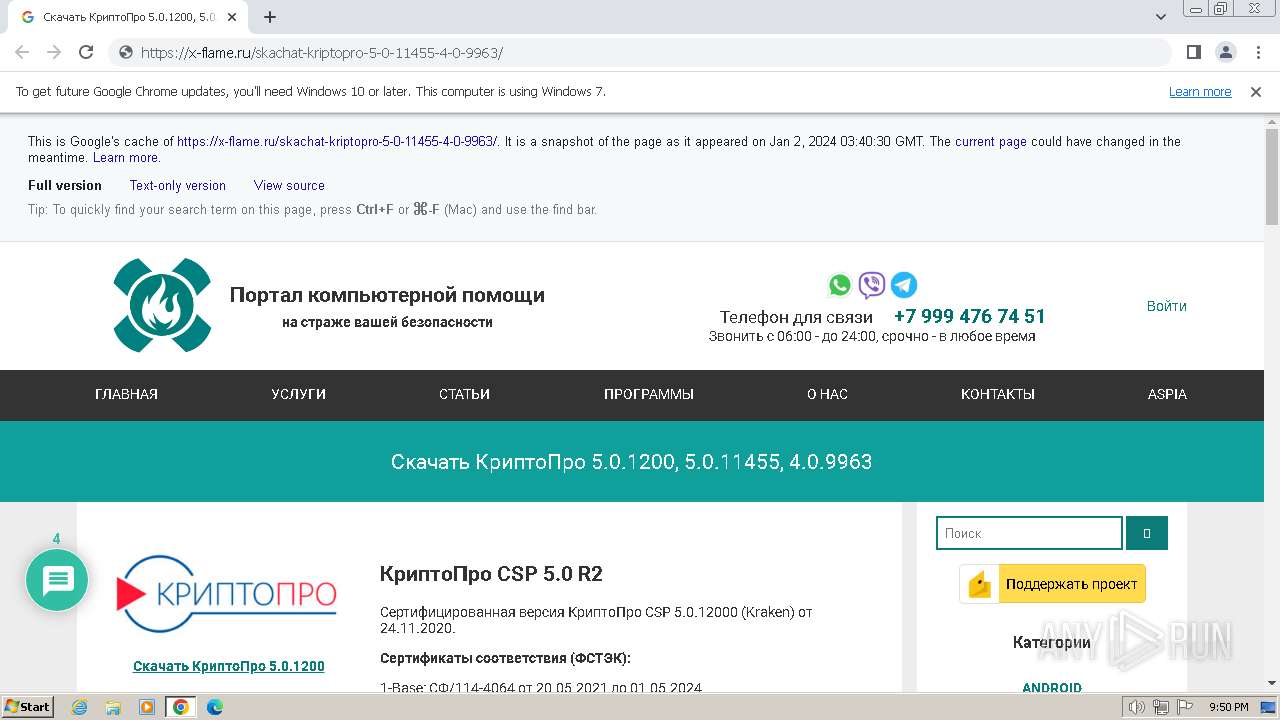1280x720 pixels.
Task: Click the КриптоПро CSP 5.0 R2 heading
Action: 491,574
